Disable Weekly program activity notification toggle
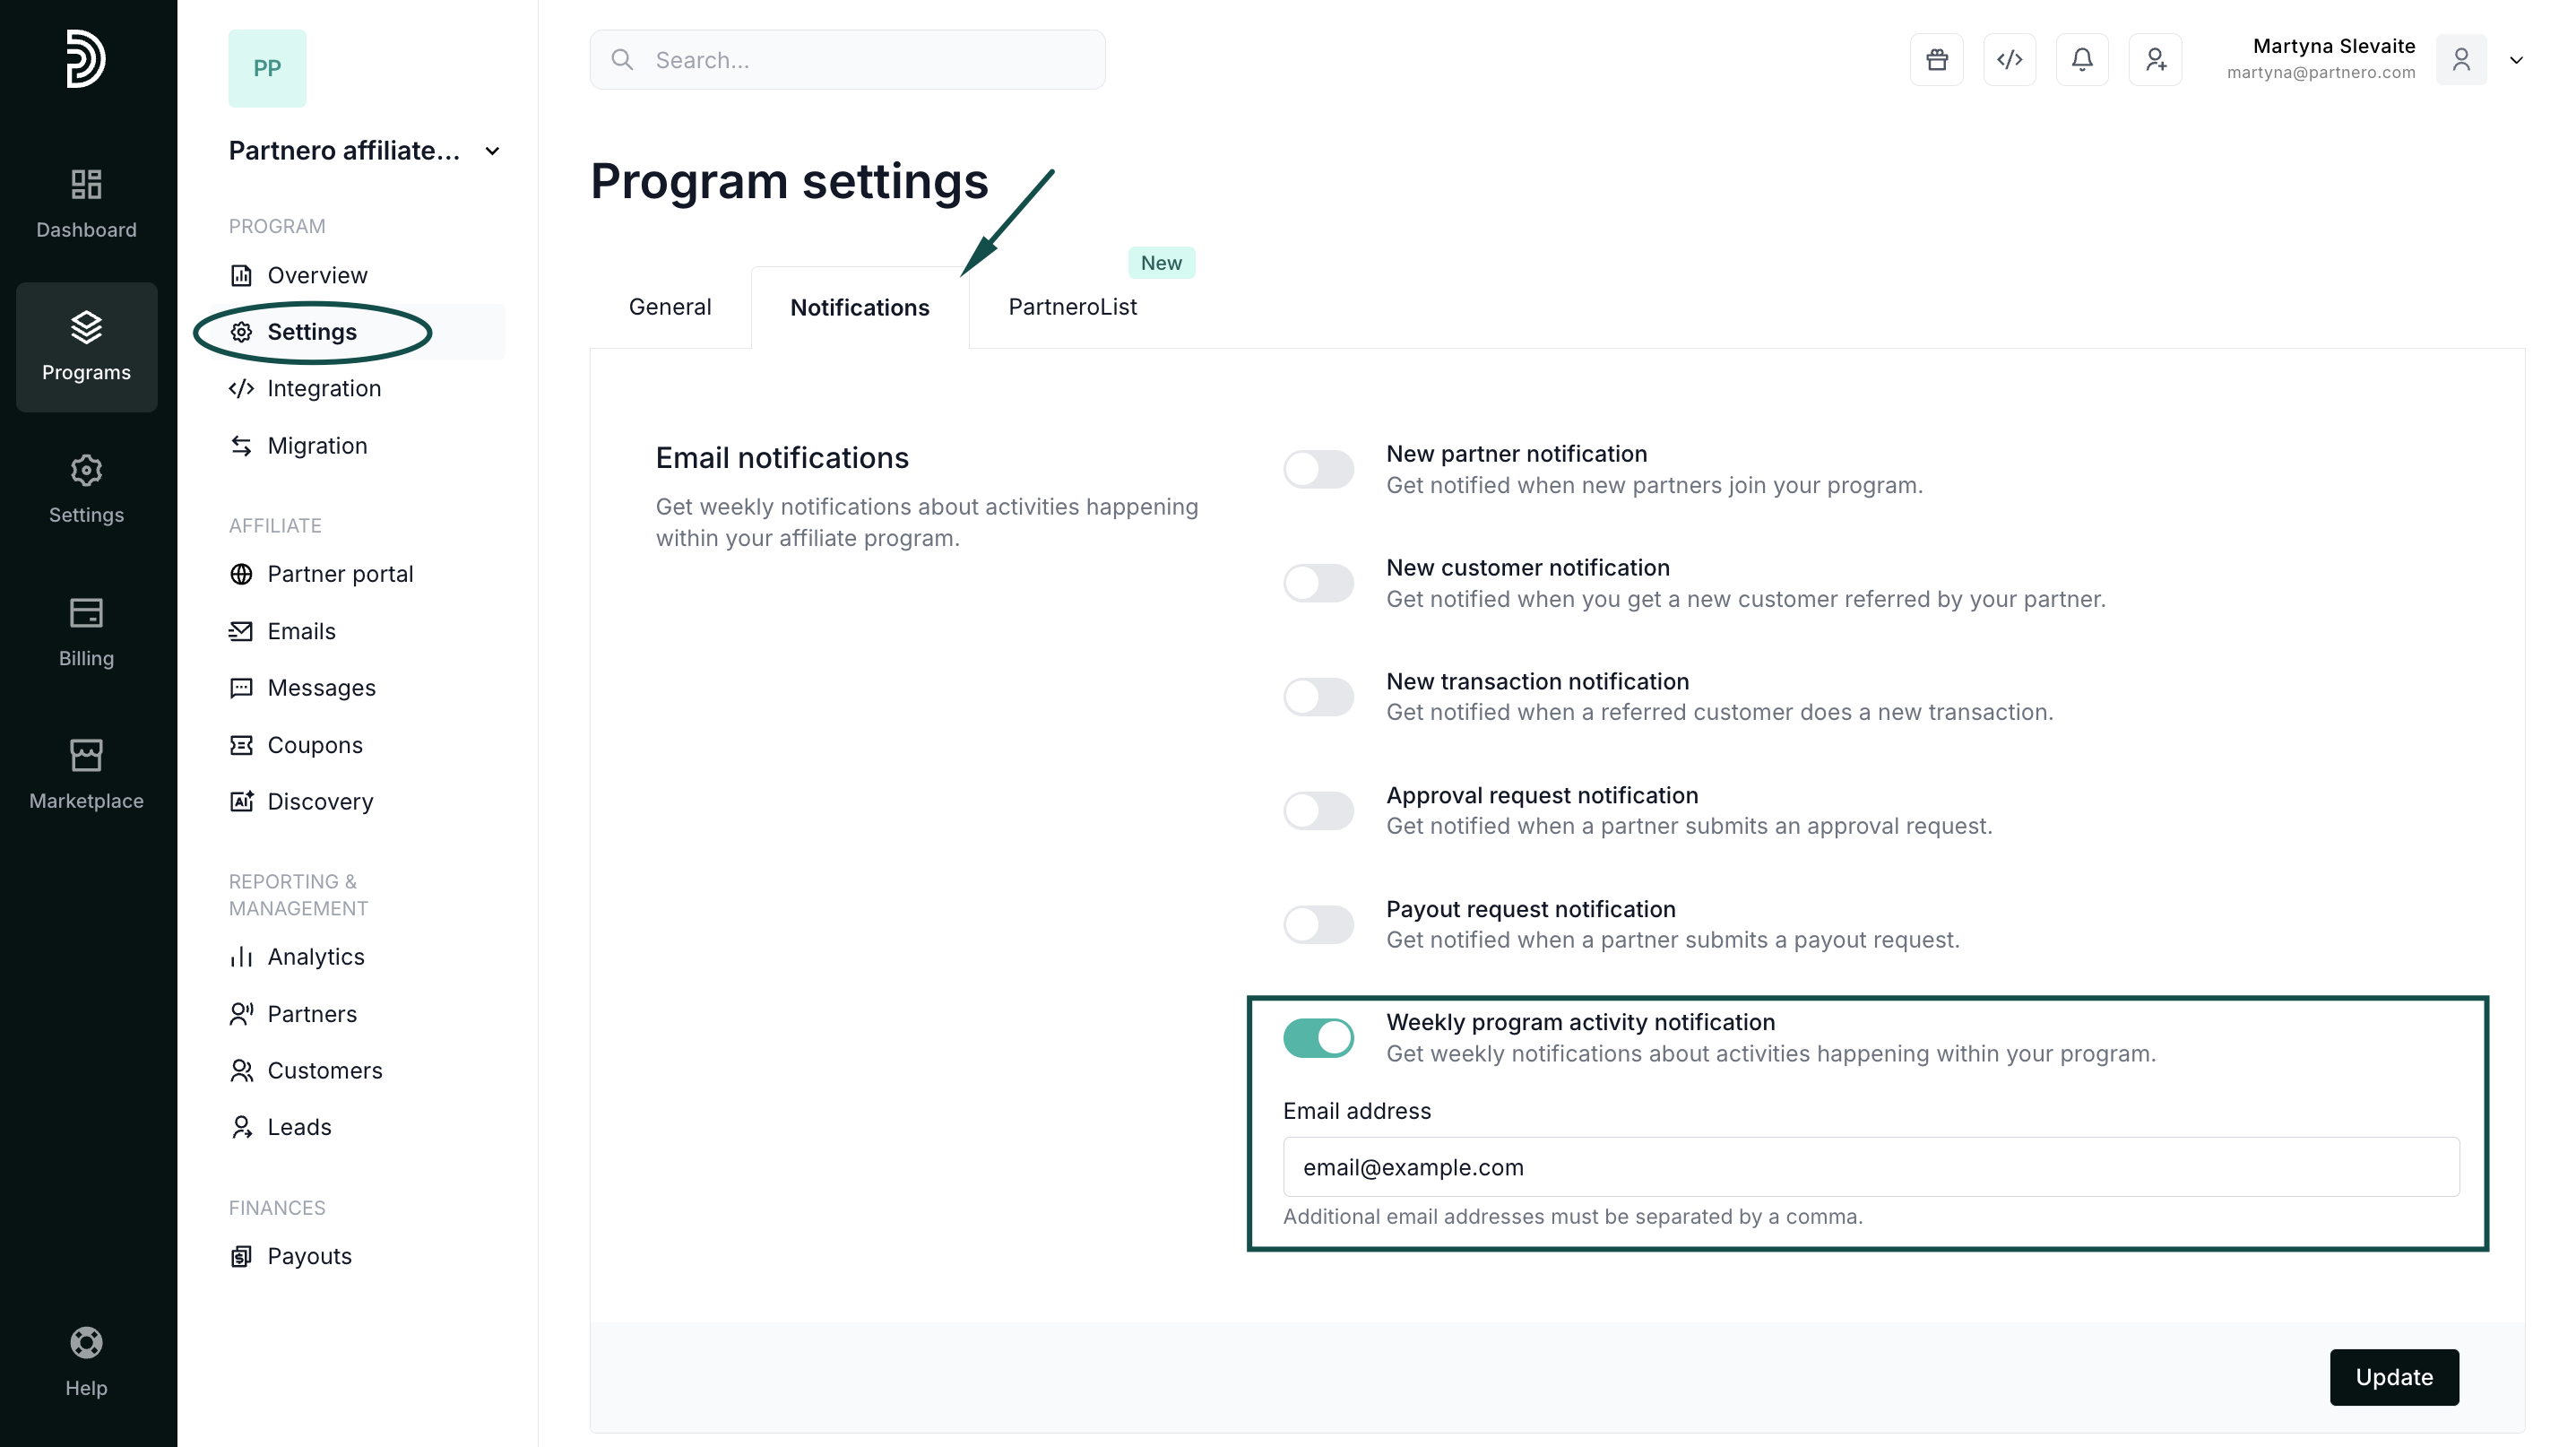The height and width of the screenshot is (1447, 2576). pos(1318,1038)
